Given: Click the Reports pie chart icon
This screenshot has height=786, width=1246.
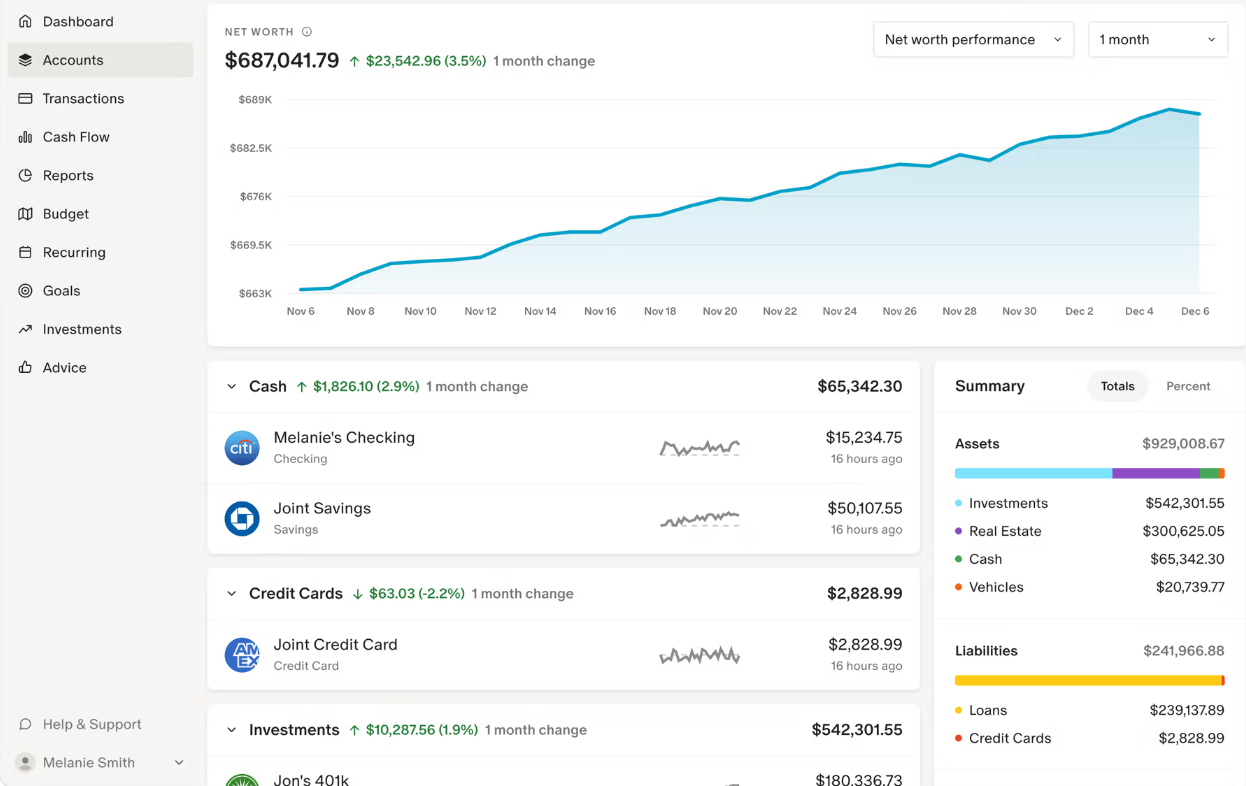Looking at the screenshot, I should coord(25,175).
